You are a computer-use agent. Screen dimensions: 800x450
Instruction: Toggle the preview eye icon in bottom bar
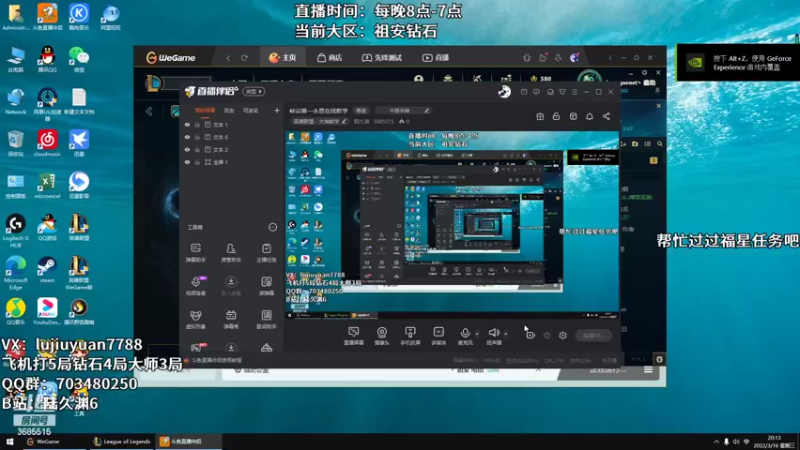[x=547, y=335]
